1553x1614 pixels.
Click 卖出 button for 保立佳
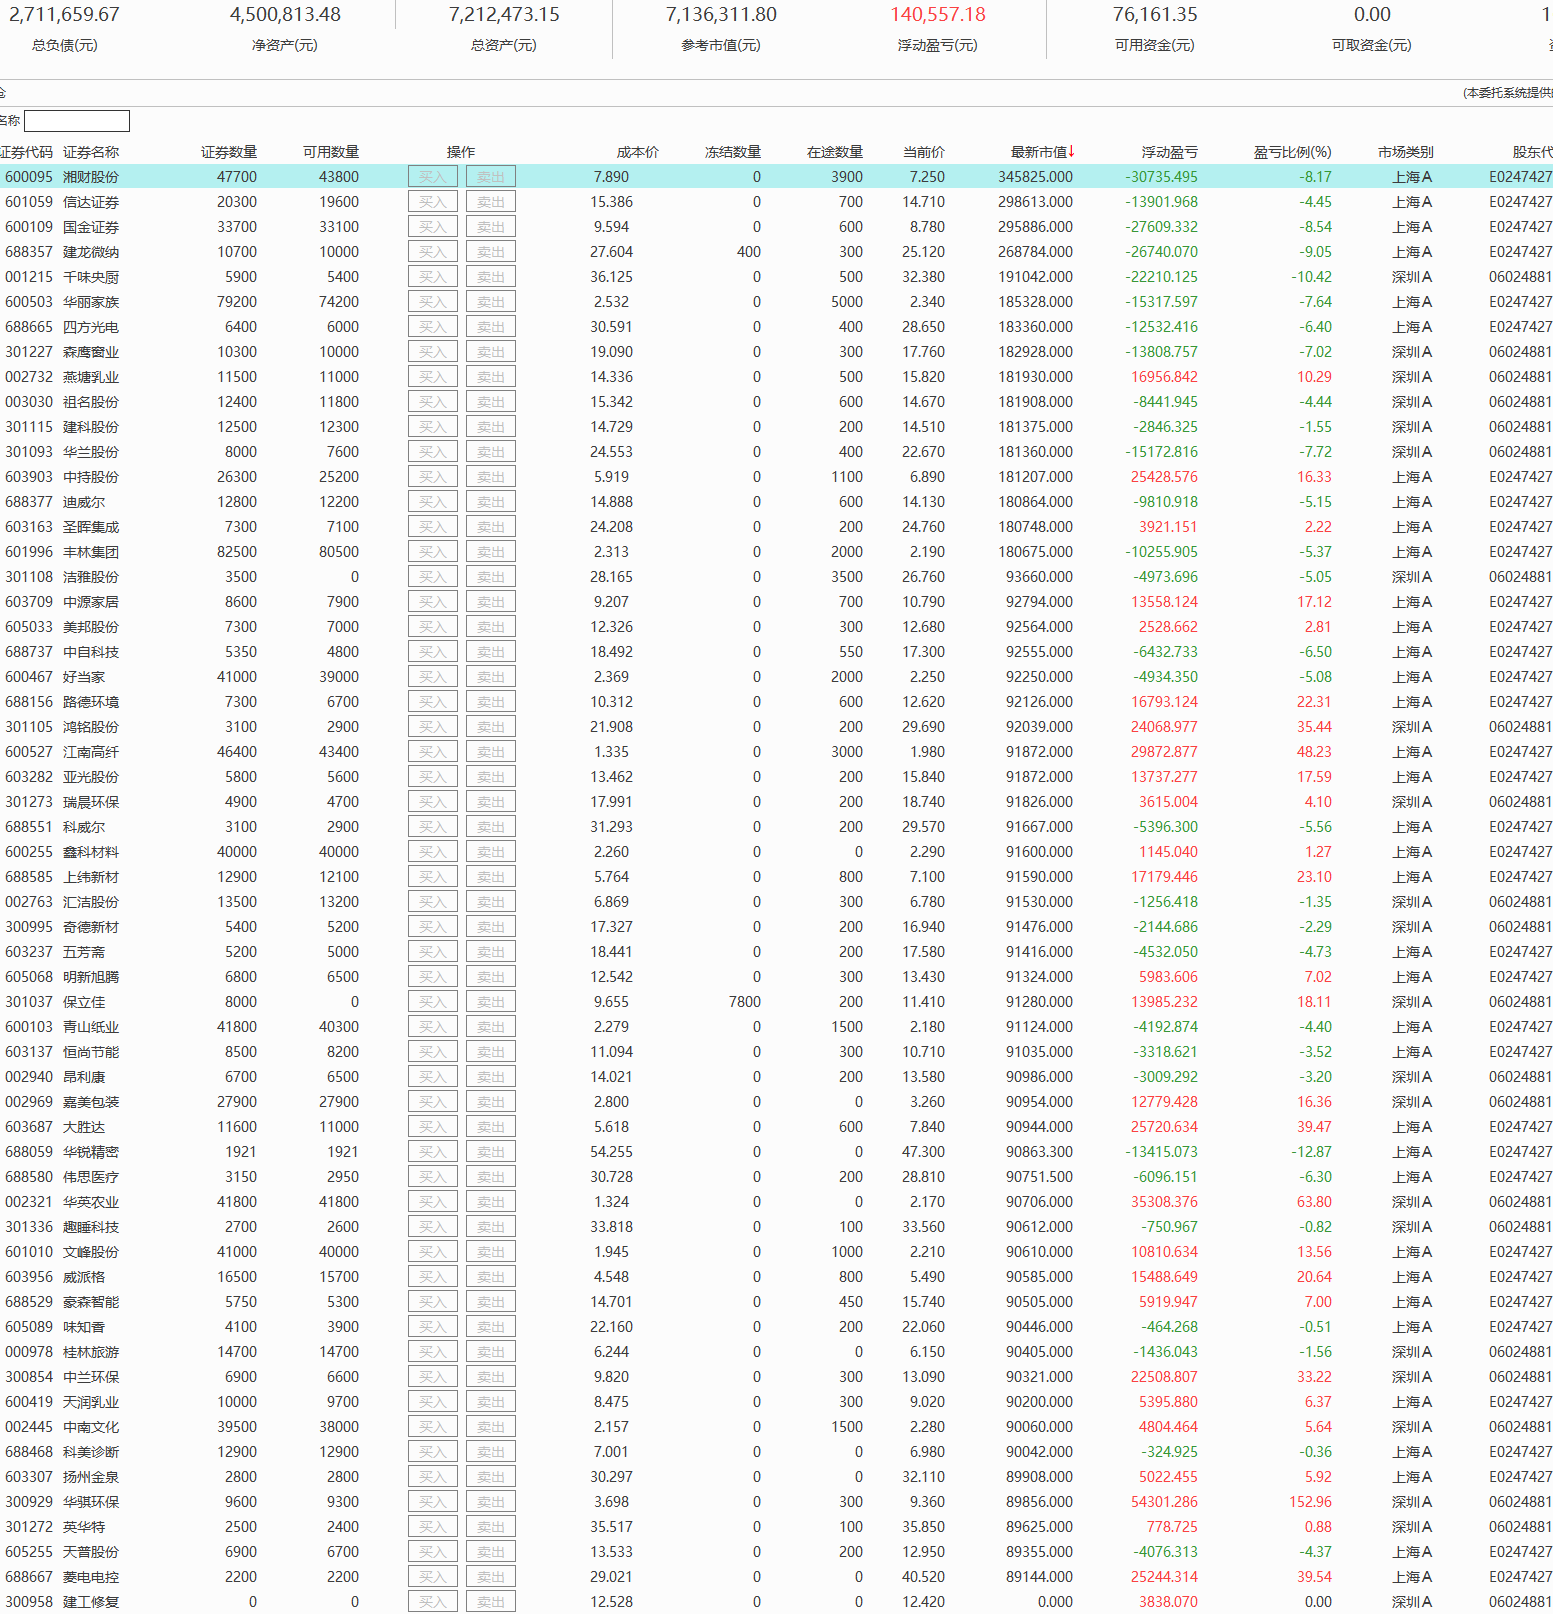[x=491, y=1002]
